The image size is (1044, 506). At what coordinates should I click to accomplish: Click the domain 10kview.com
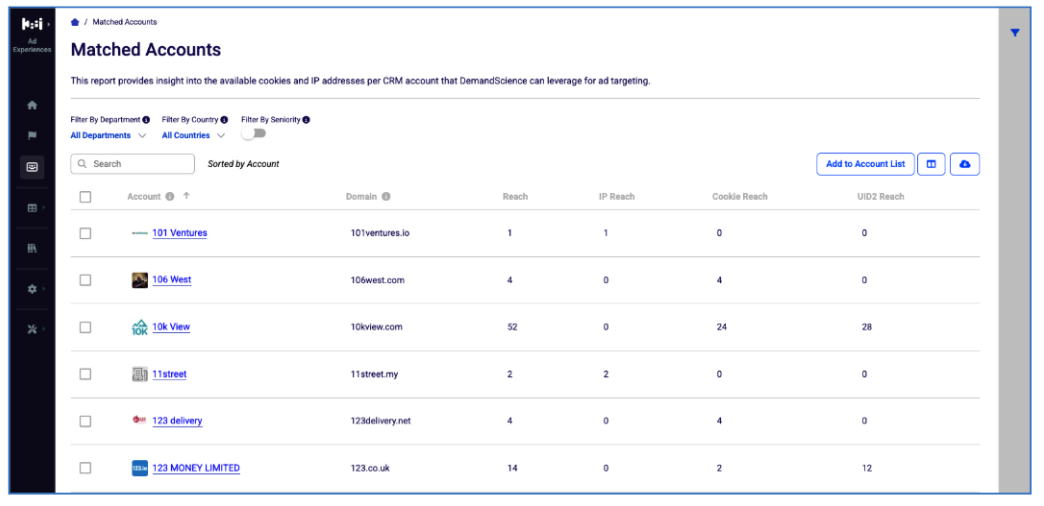tap(376, 327)
